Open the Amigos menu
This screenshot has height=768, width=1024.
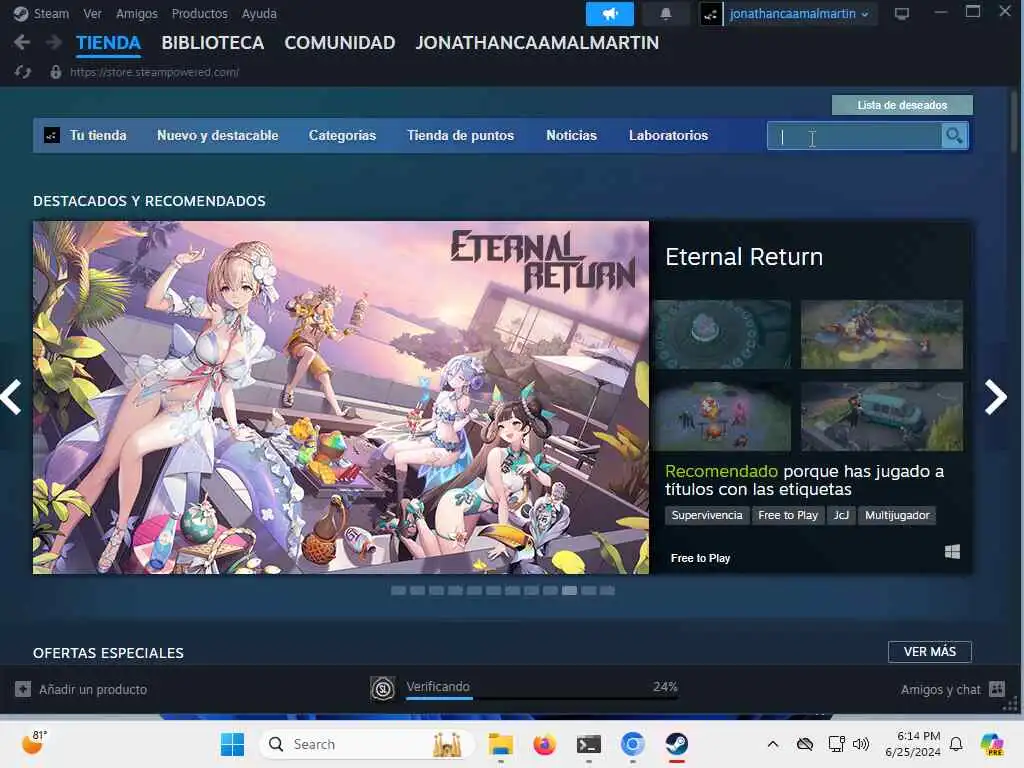(136, 14)
